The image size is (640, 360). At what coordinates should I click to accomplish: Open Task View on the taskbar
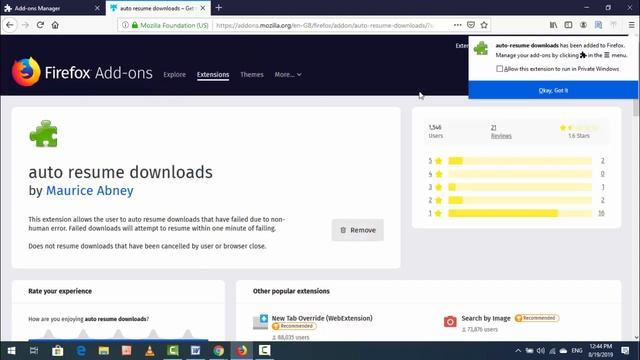click(x=34, y=351)
